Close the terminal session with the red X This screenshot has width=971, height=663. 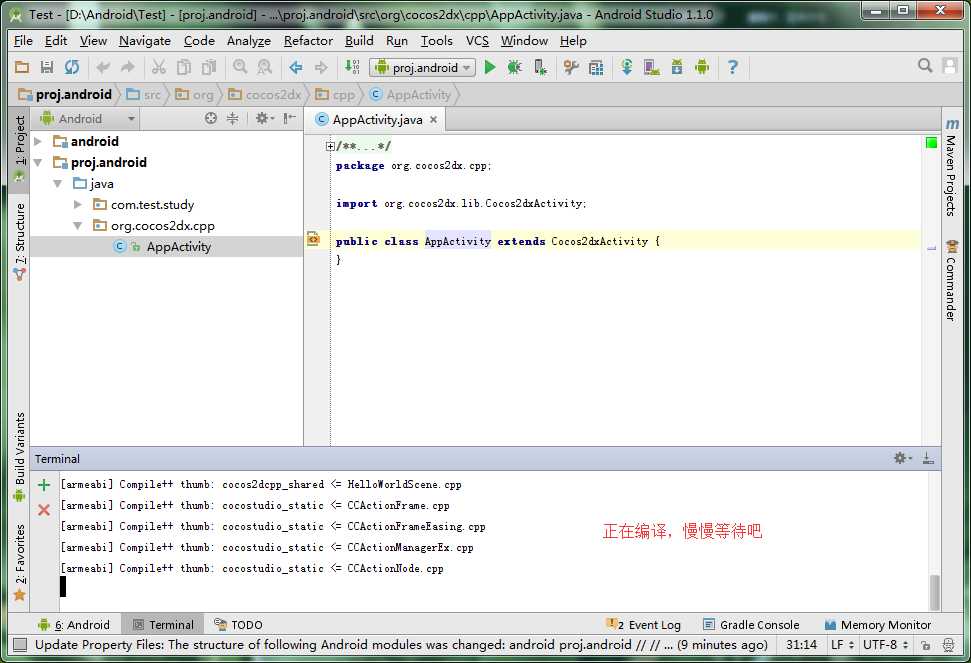pyautogui.click(x=43, y=510)
